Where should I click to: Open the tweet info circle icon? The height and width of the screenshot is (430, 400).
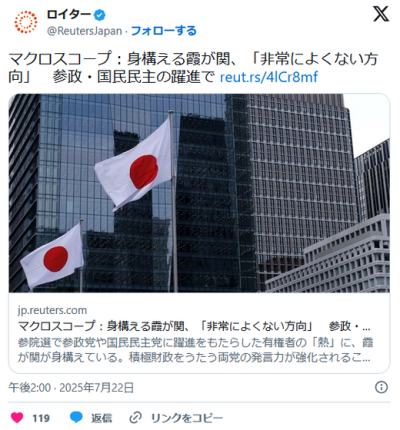[x=381, y=387]
